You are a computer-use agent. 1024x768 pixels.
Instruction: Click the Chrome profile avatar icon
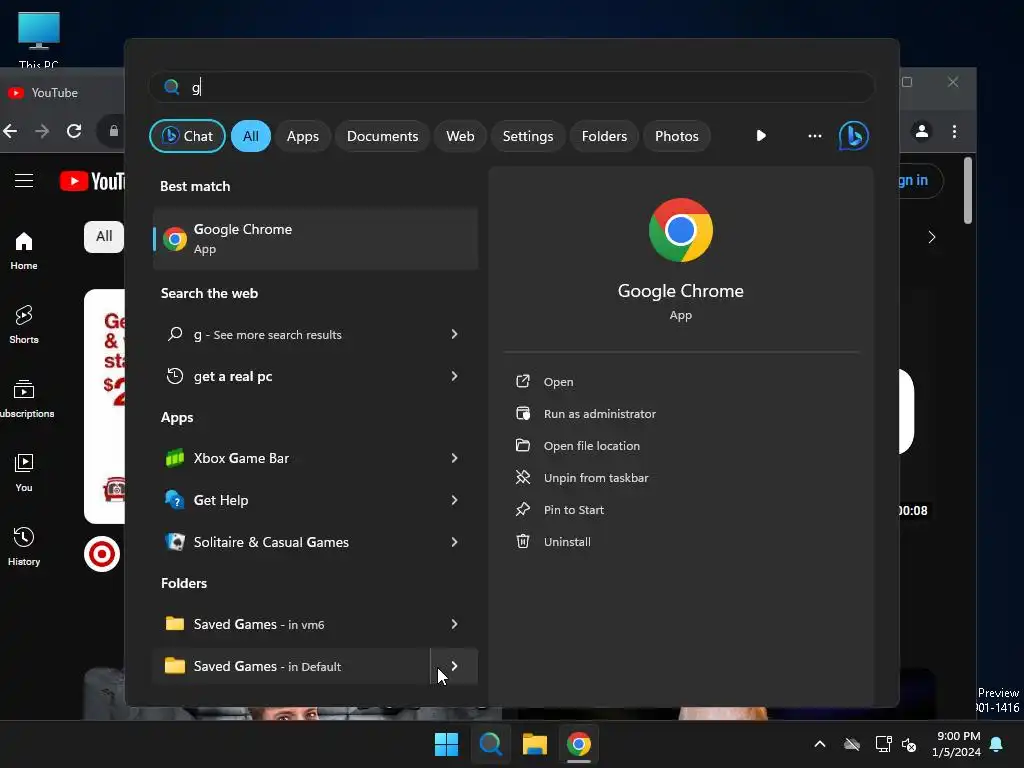click(921, 131)
